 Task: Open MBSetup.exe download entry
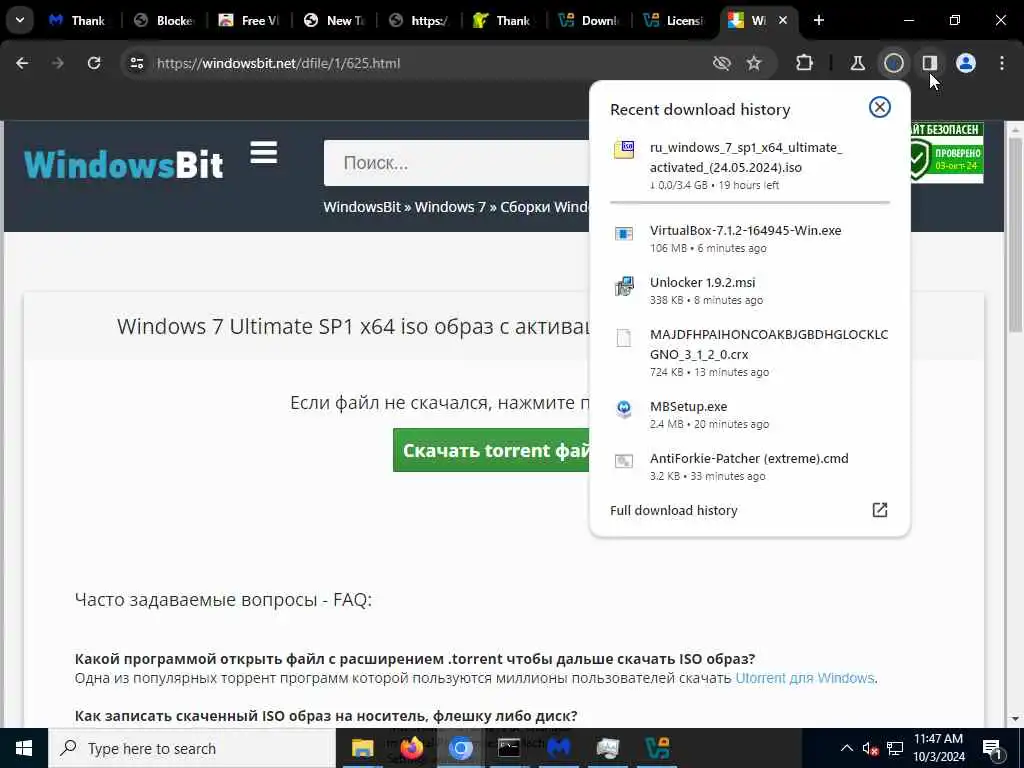[x=750, y=415]
